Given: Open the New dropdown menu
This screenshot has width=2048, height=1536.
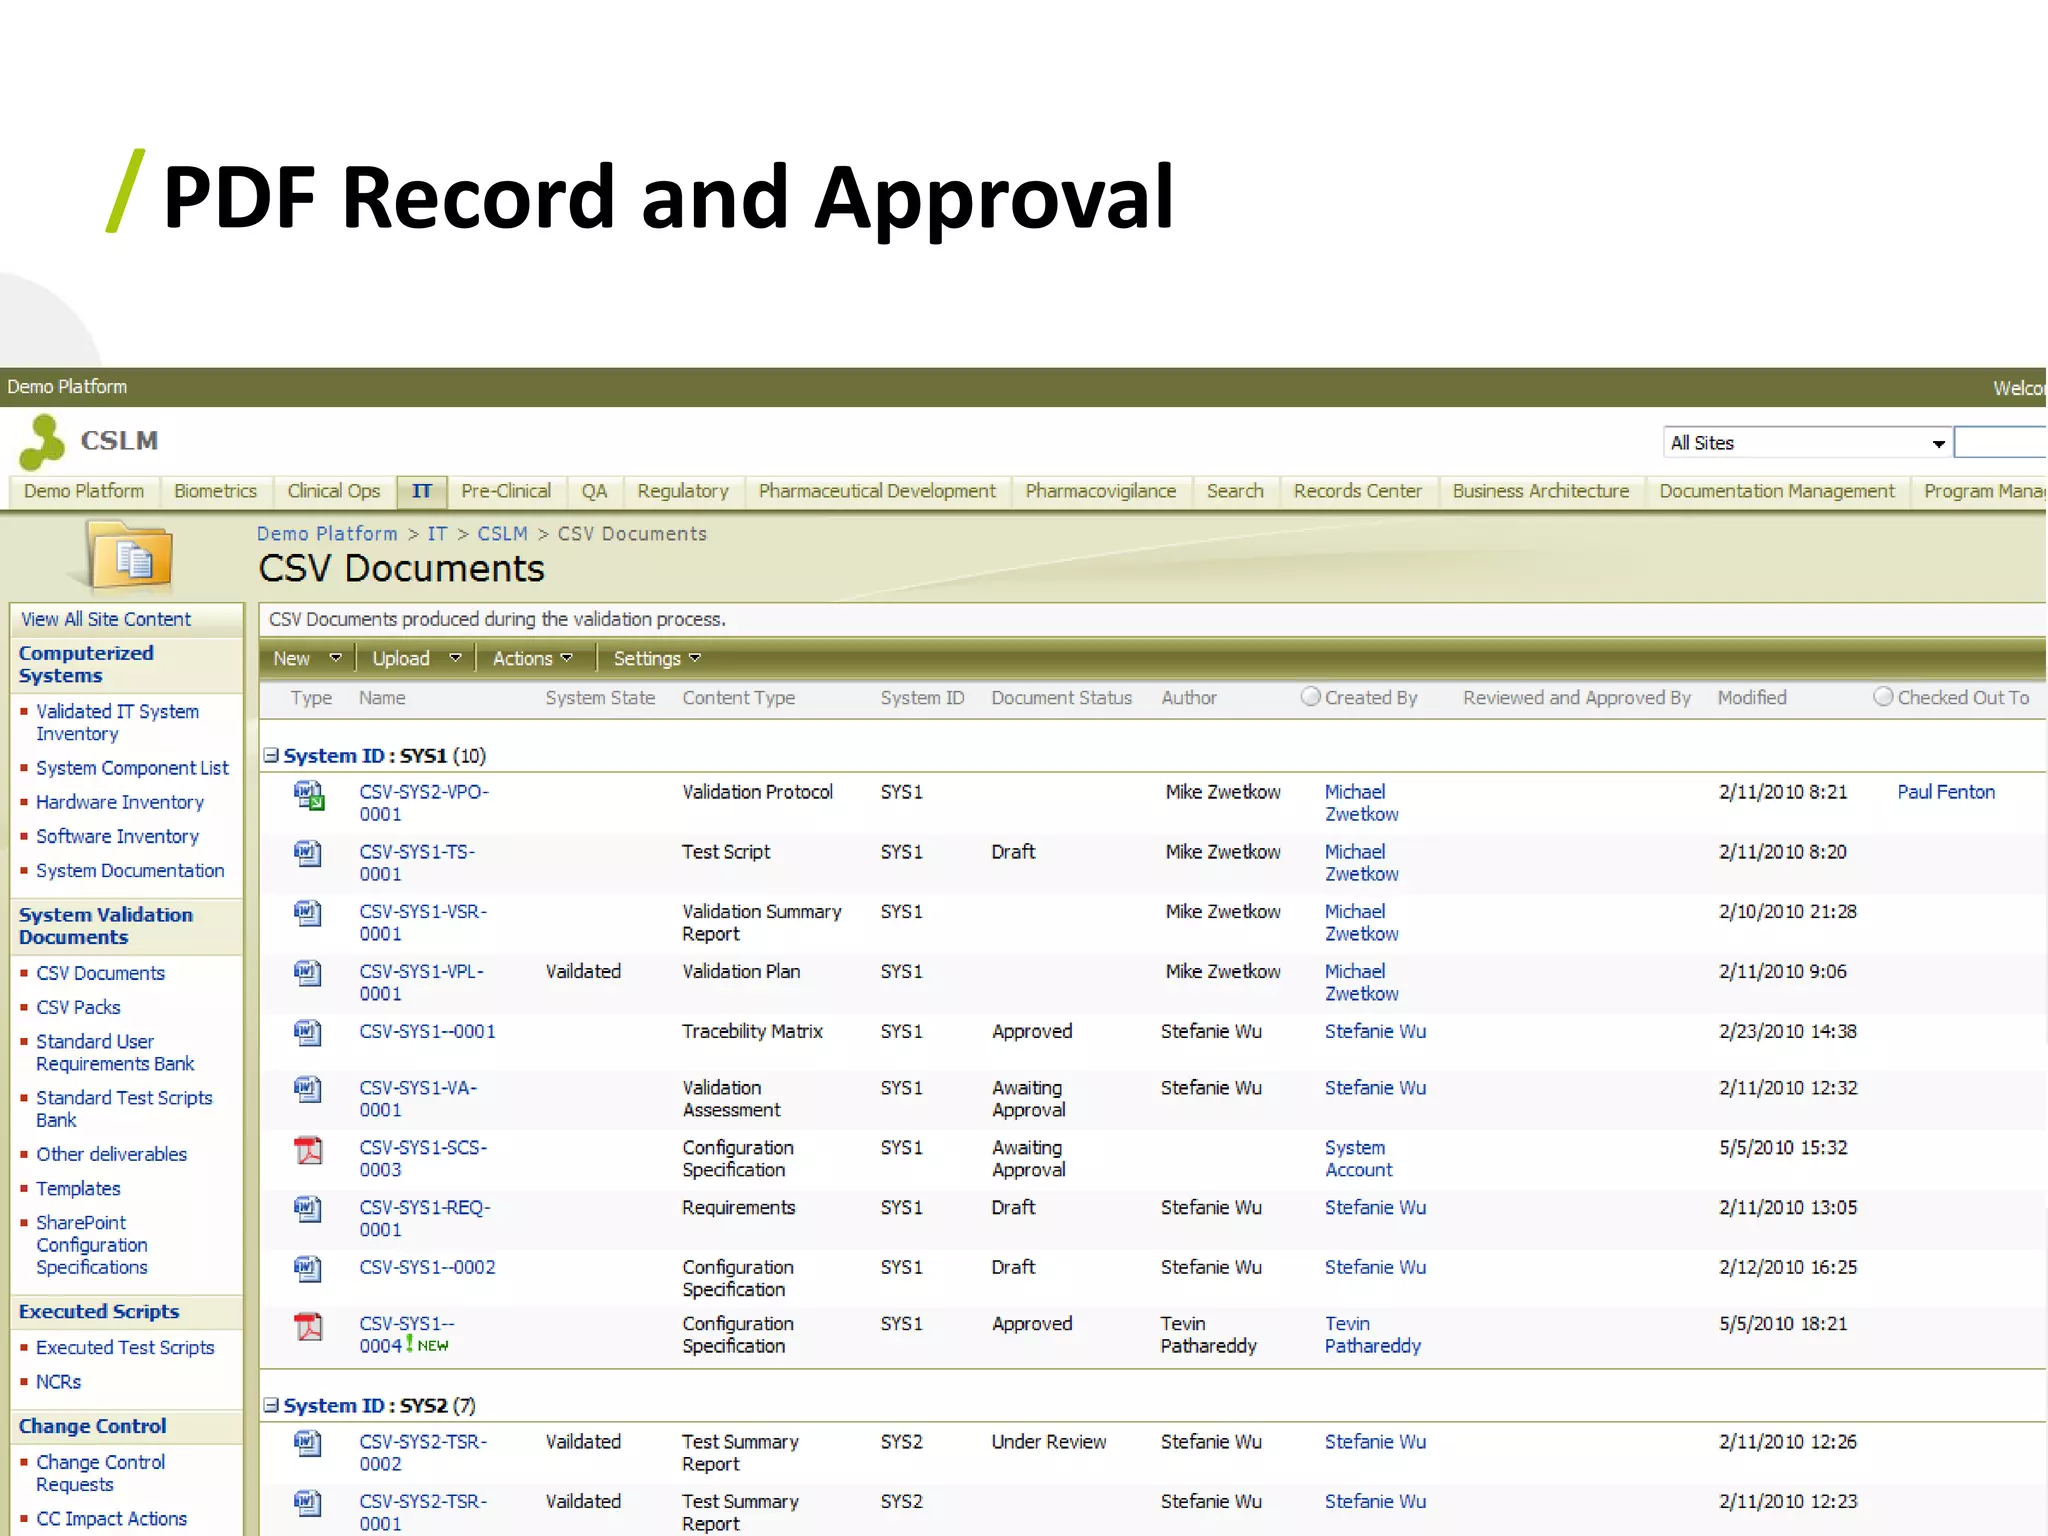Looking at the screenshot, I should (x=307, y=658).
